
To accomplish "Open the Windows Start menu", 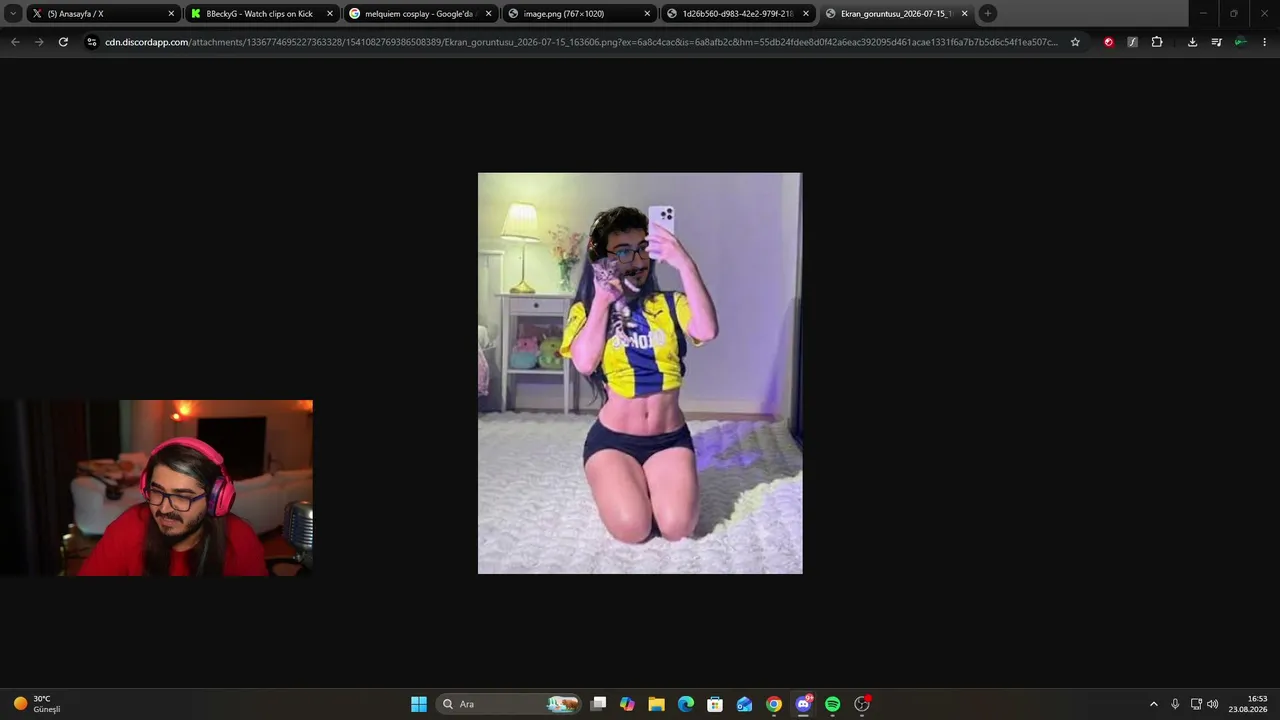I will point(419,704).
